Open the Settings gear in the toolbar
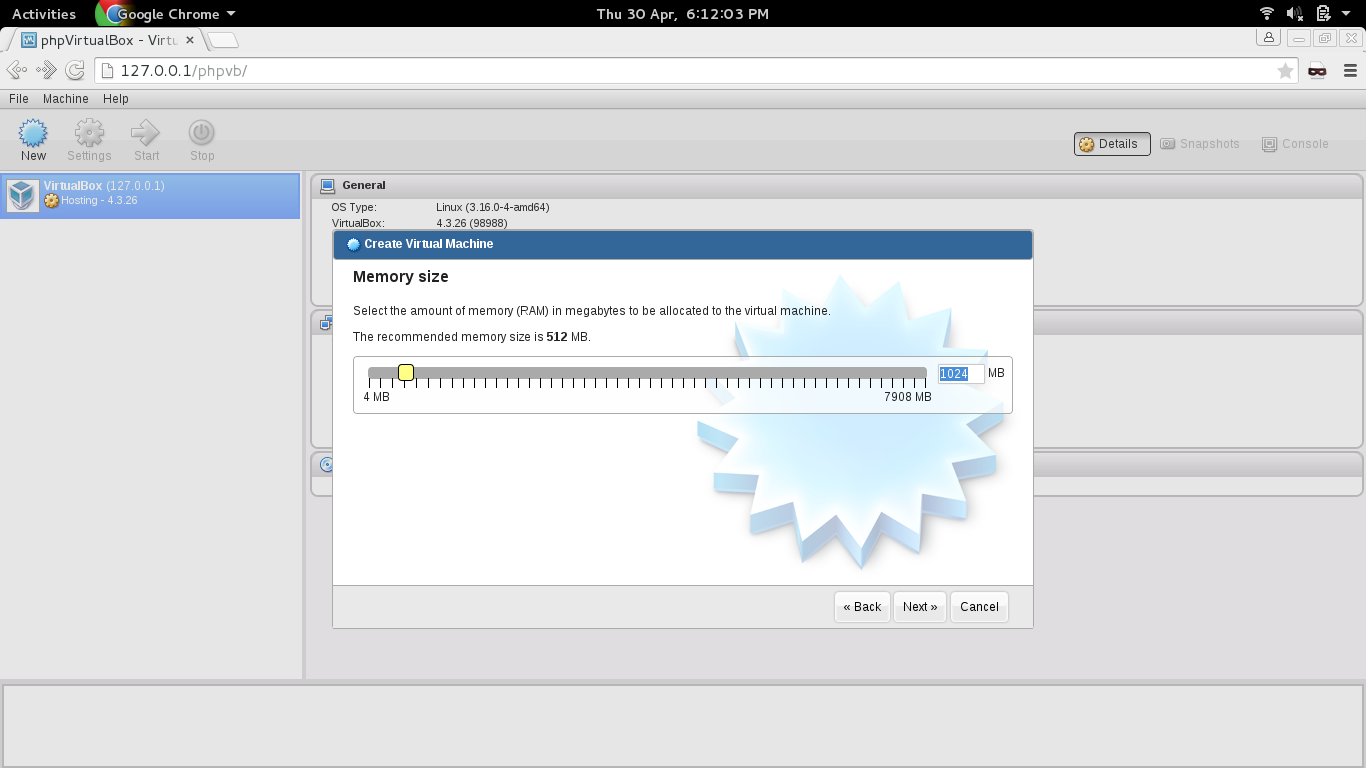The image size is (1366, 768). click(x=89, y=133)
